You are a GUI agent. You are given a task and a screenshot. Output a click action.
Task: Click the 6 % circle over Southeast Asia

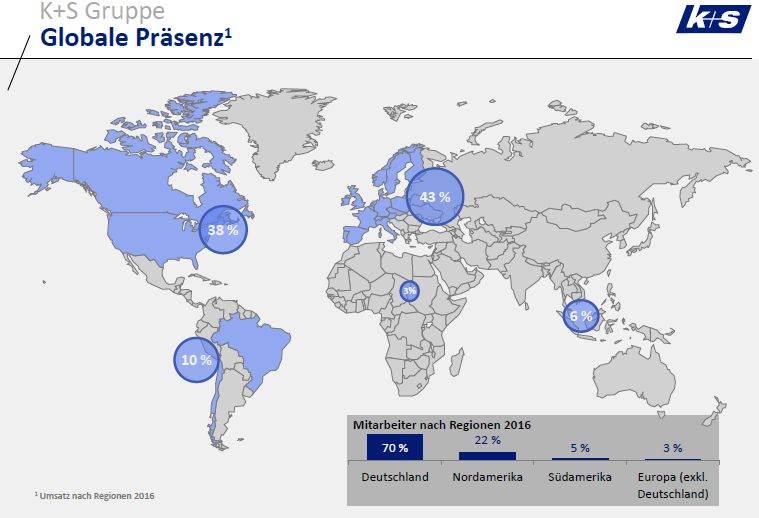581,316
